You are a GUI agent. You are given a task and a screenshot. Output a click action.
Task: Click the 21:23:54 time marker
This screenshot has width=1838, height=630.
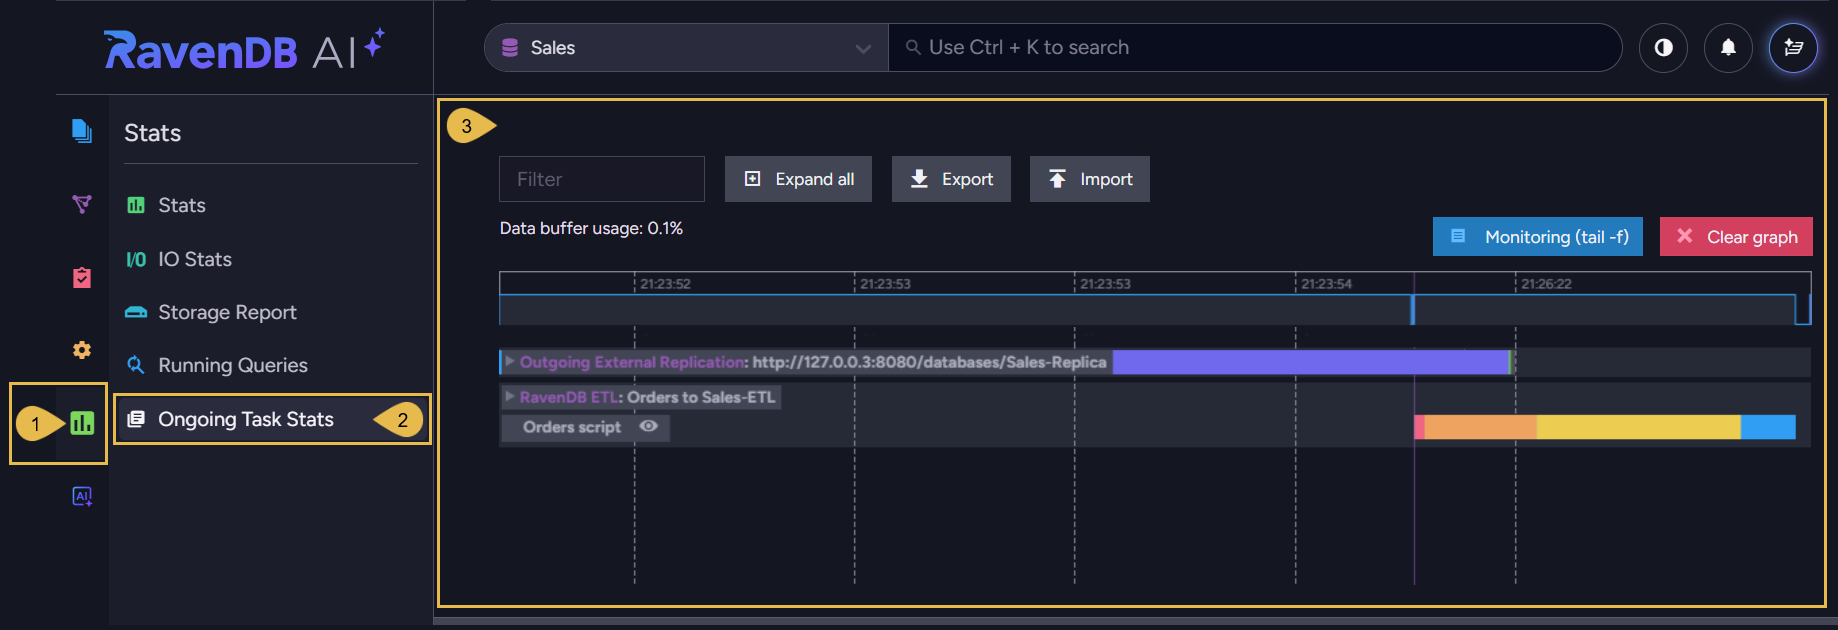1326,284
